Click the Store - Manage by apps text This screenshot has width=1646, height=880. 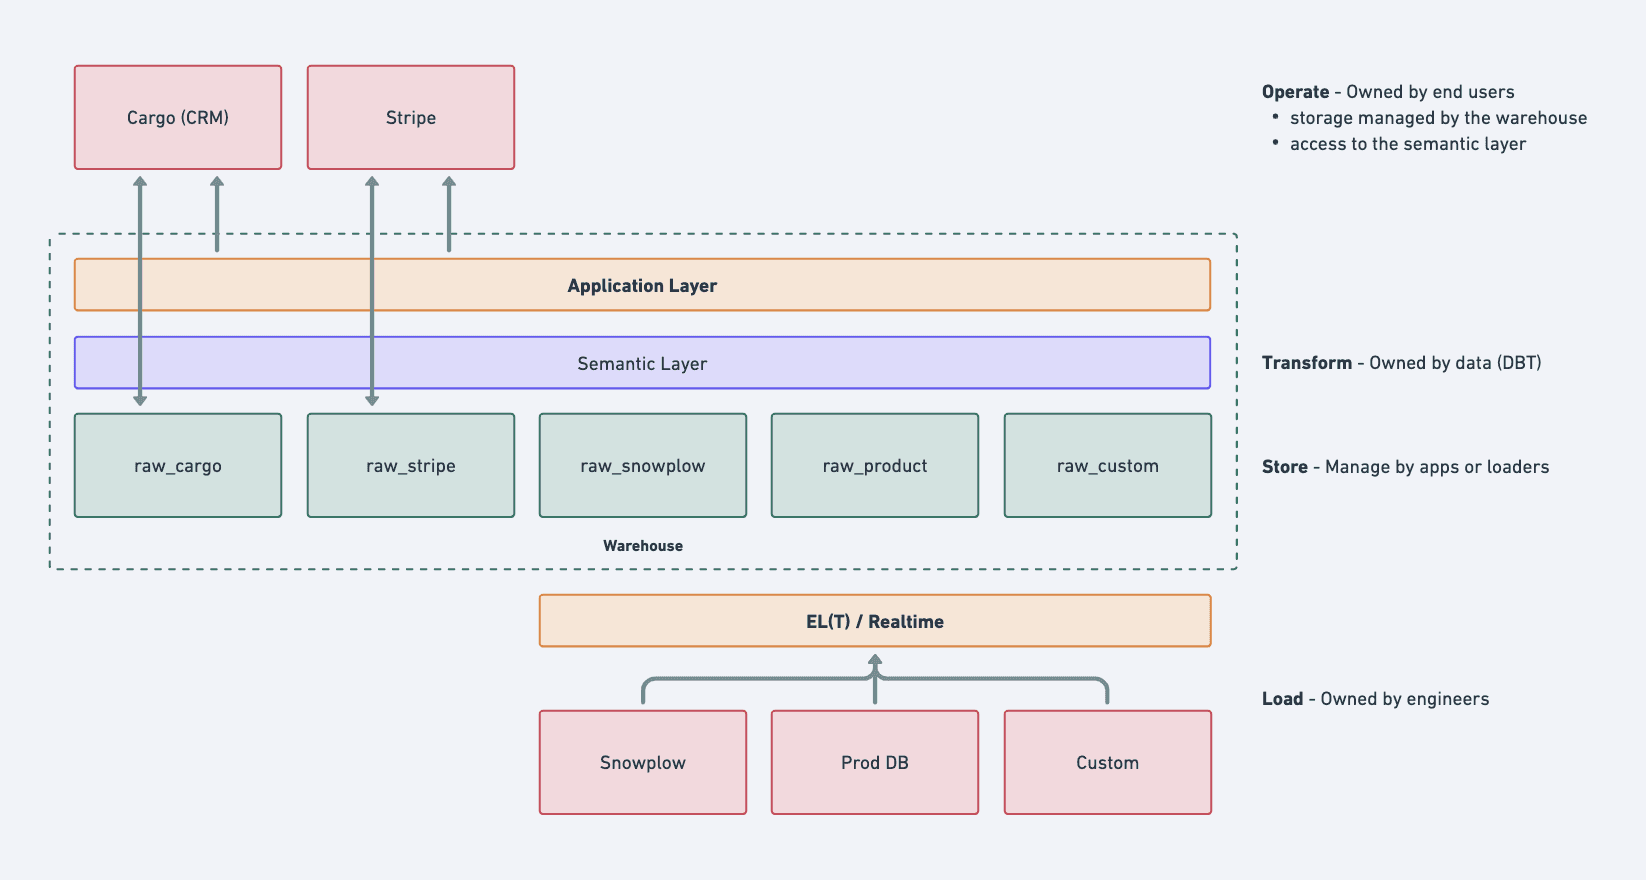point(1405,467)
